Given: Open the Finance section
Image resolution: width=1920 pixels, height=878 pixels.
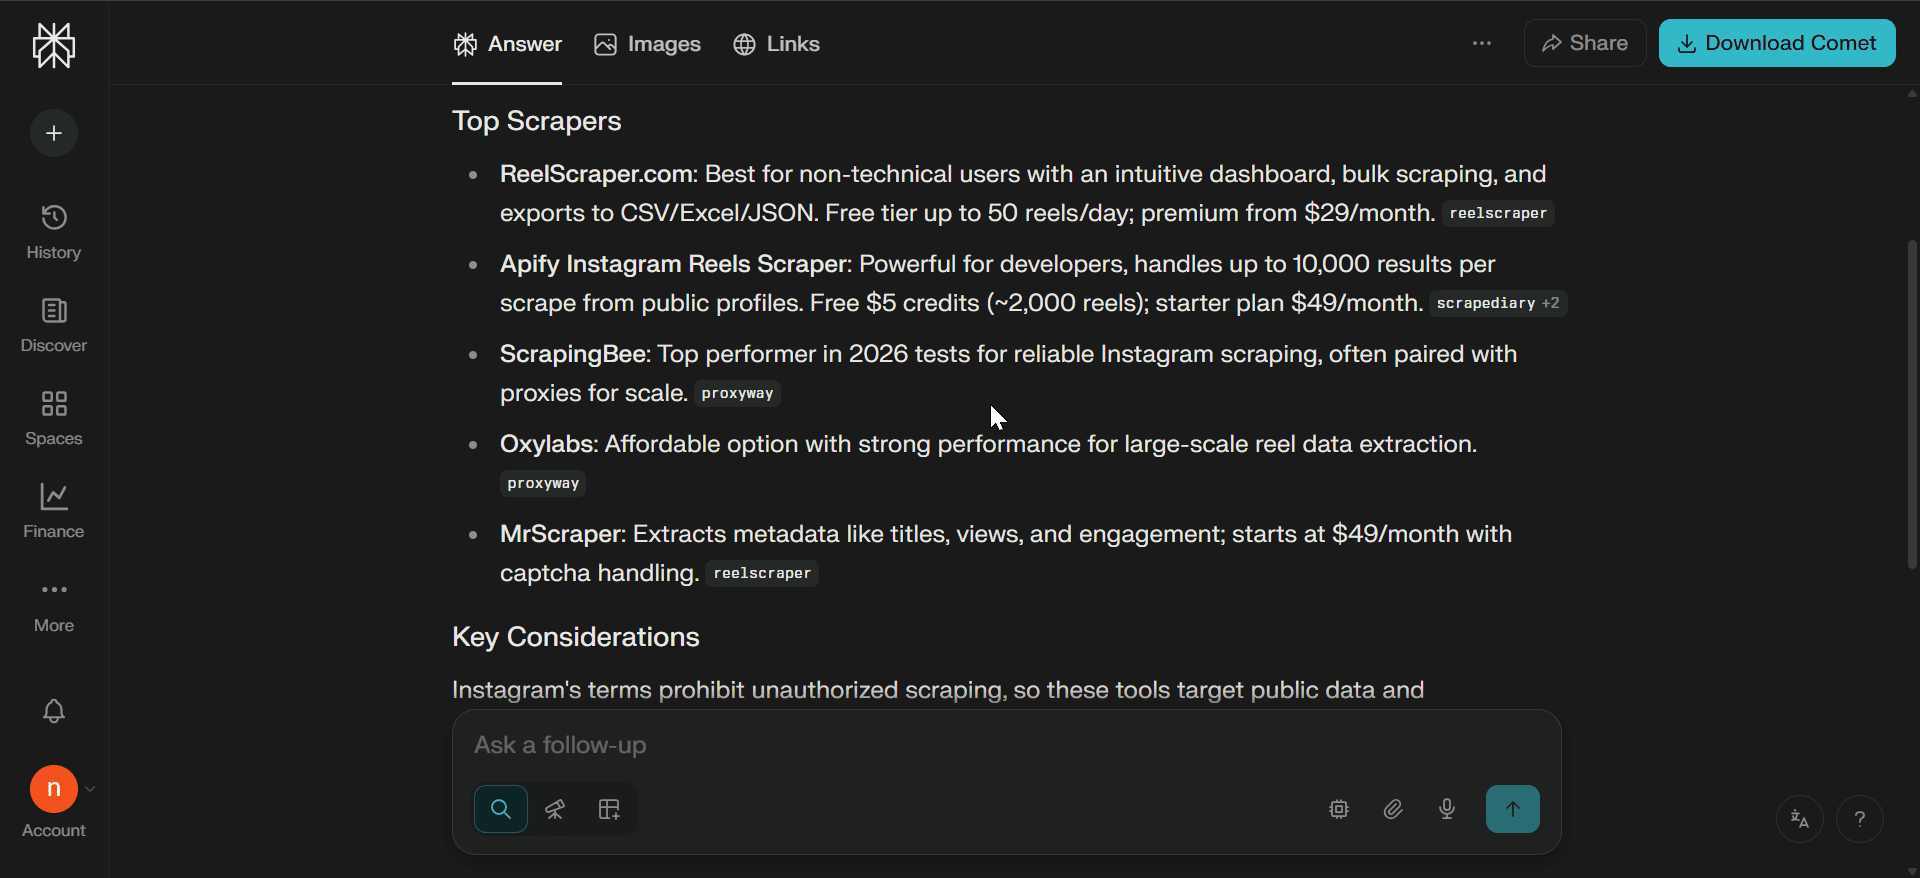Looking at the screenshot, I should click(53, 510).
